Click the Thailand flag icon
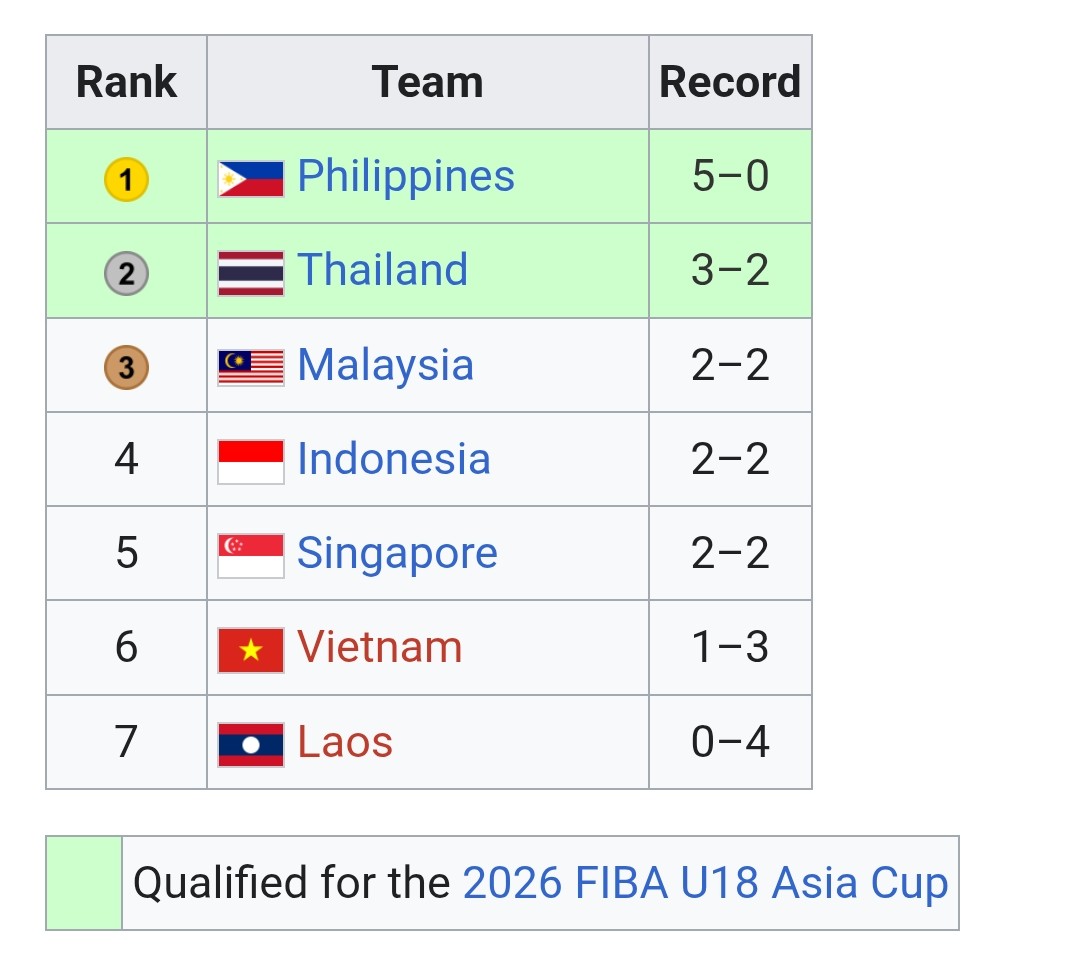The image size is (1080, 955). (251, 273)
